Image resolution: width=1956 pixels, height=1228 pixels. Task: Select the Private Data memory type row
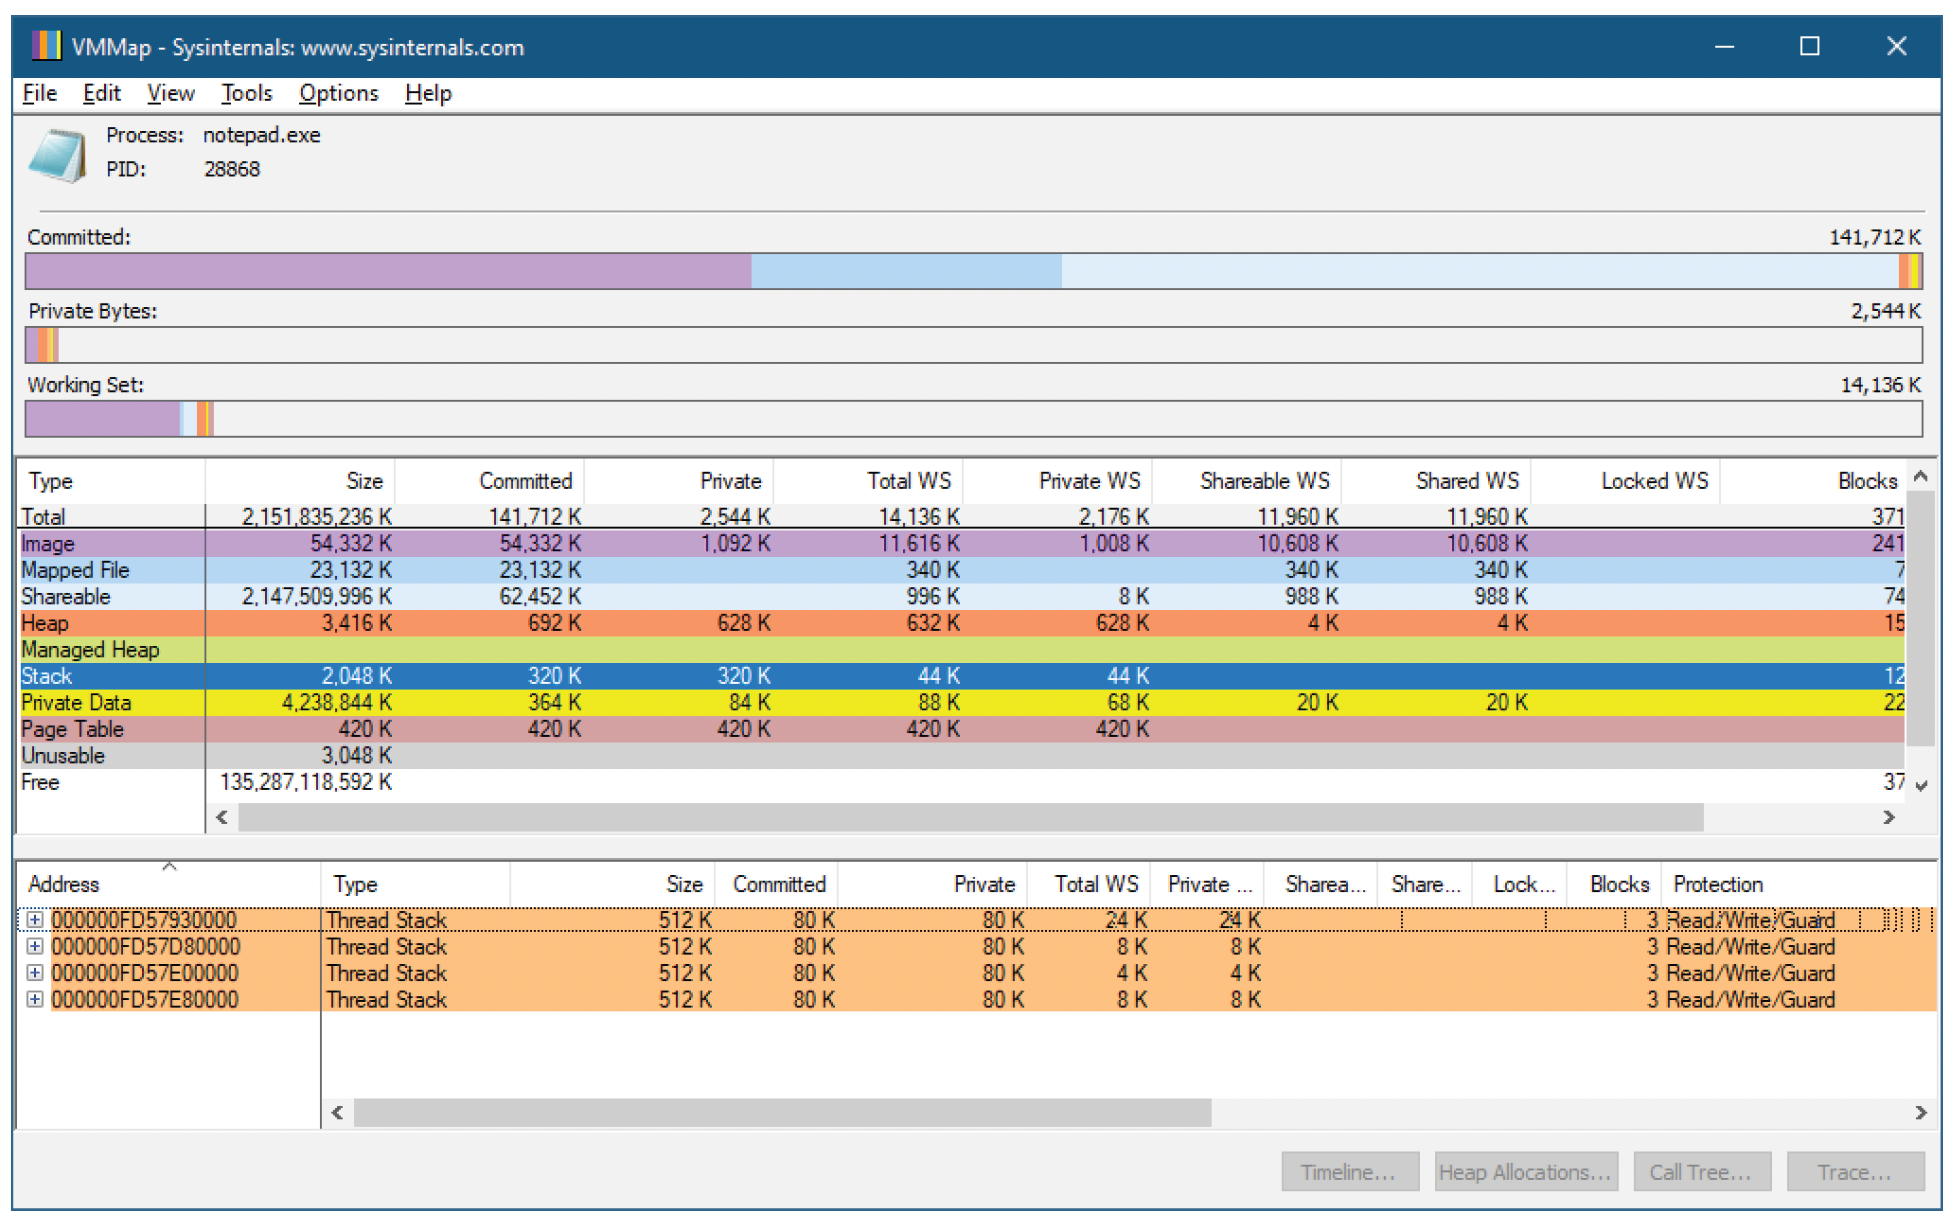[961, 703]
